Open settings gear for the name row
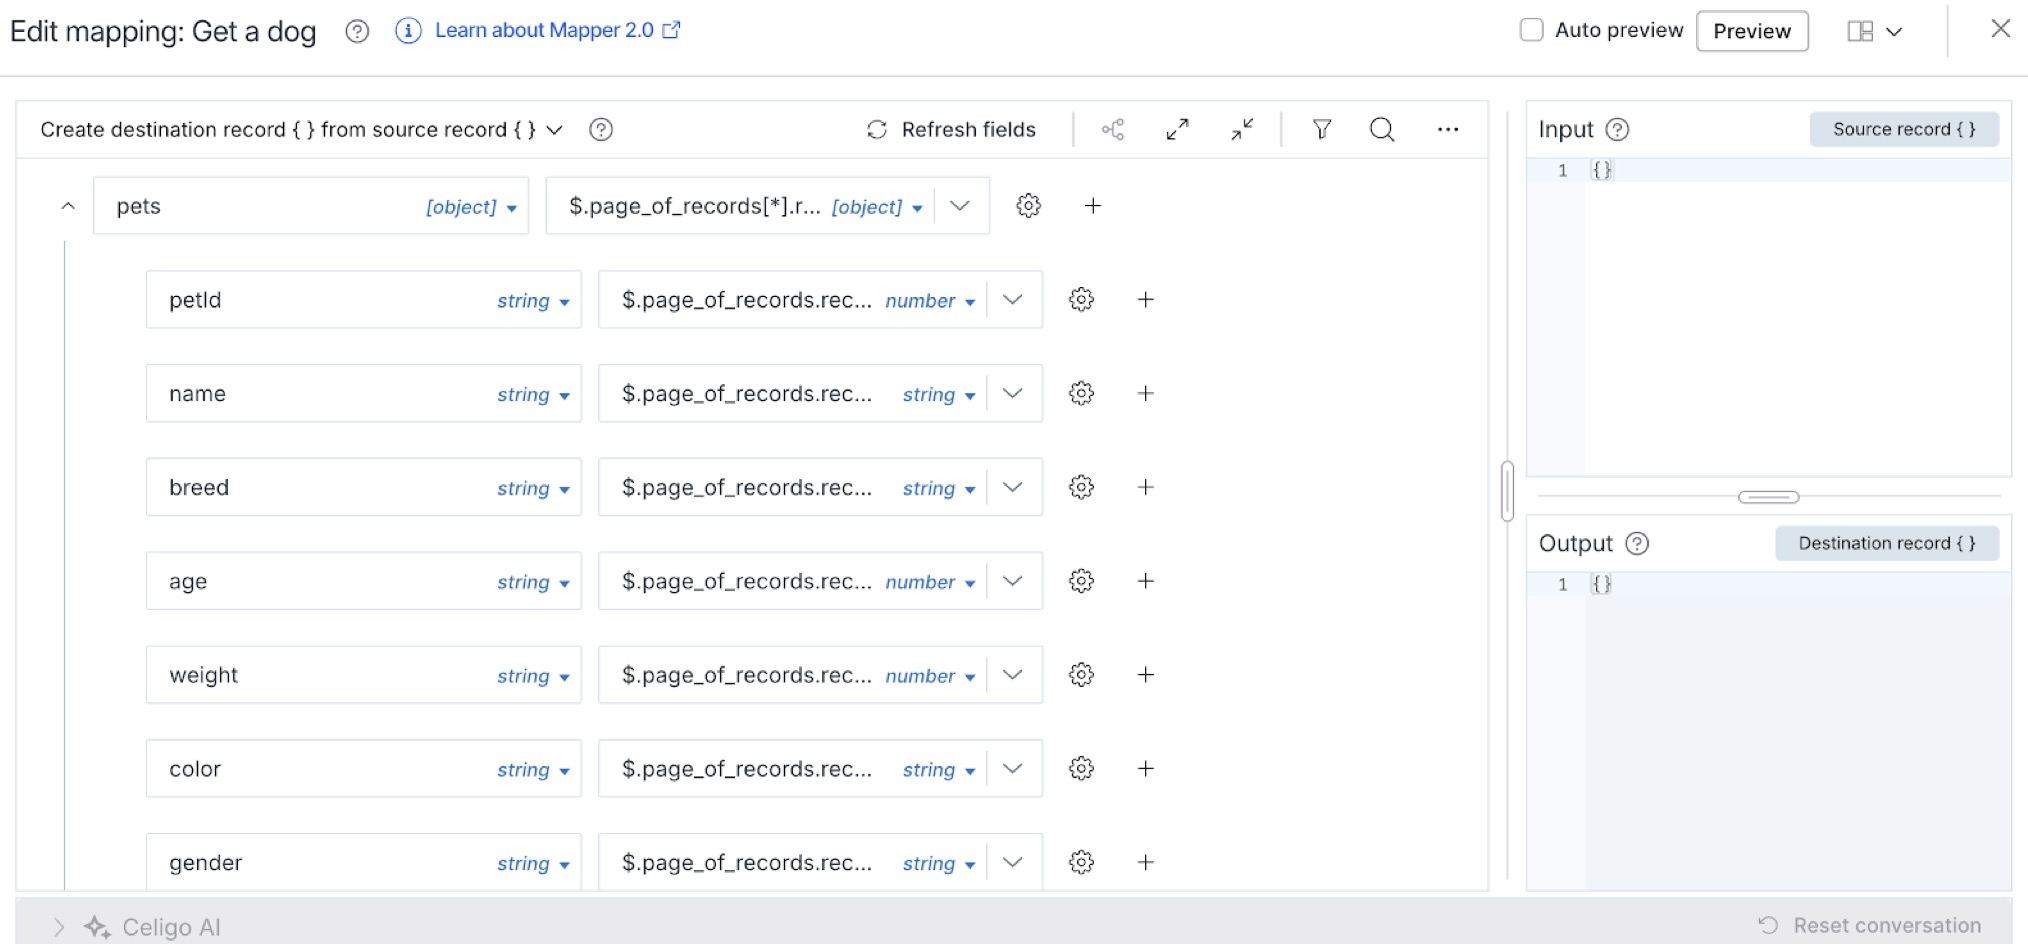2028x944 pixels. pos(1081,394)
